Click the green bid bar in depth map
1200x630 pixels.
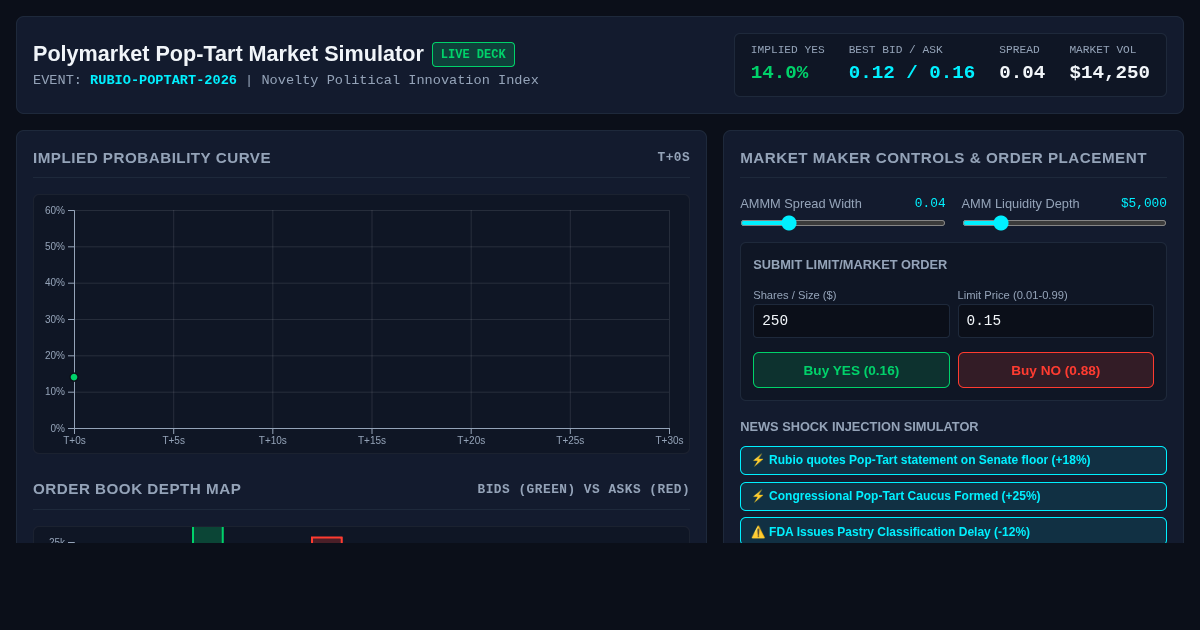pos(208,535)
